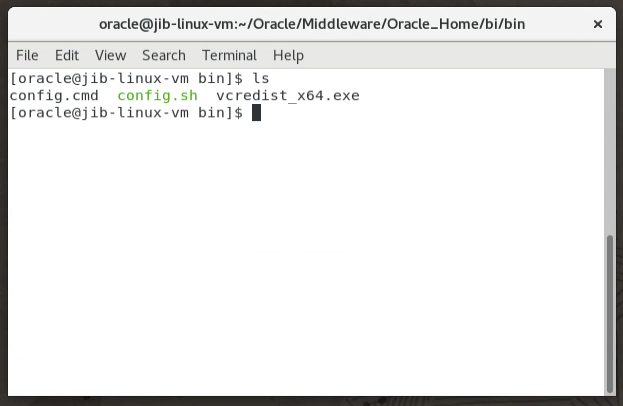The width and height of the screenshot is (623, 406).
Task: Click the vertical scrollbar thumb
Action: (x=609, y=314)
